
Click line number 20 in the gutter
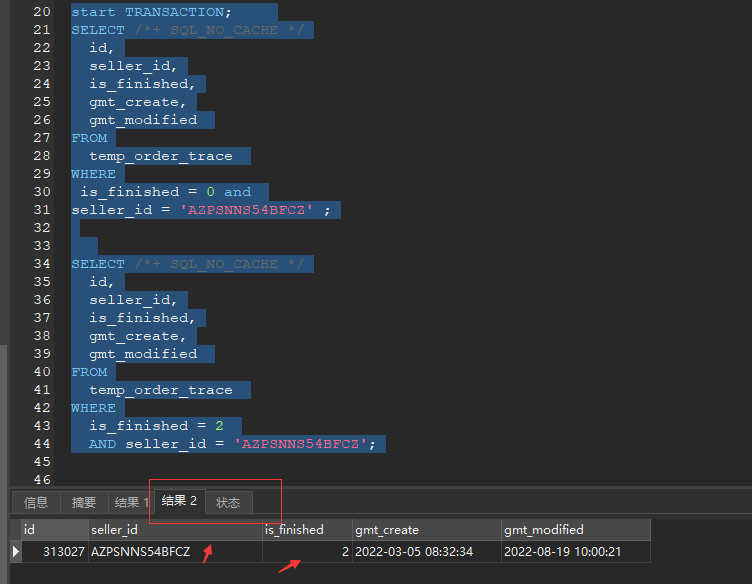(41, 12)
